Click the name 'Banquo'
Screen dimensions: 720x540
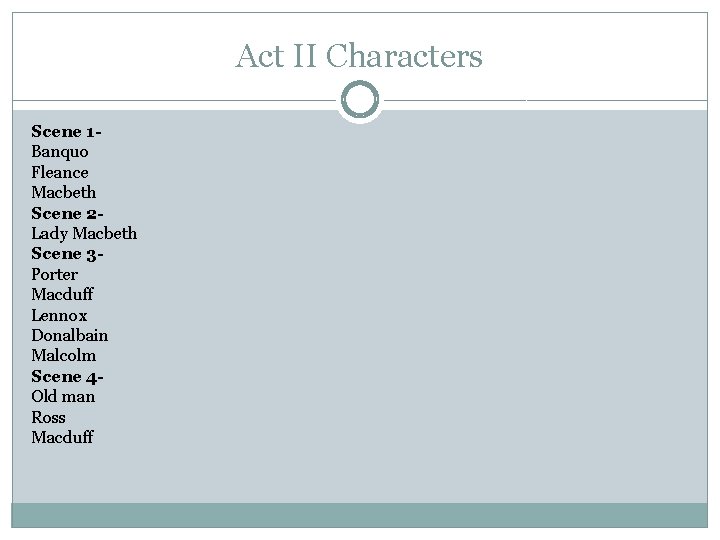[60, 152]
